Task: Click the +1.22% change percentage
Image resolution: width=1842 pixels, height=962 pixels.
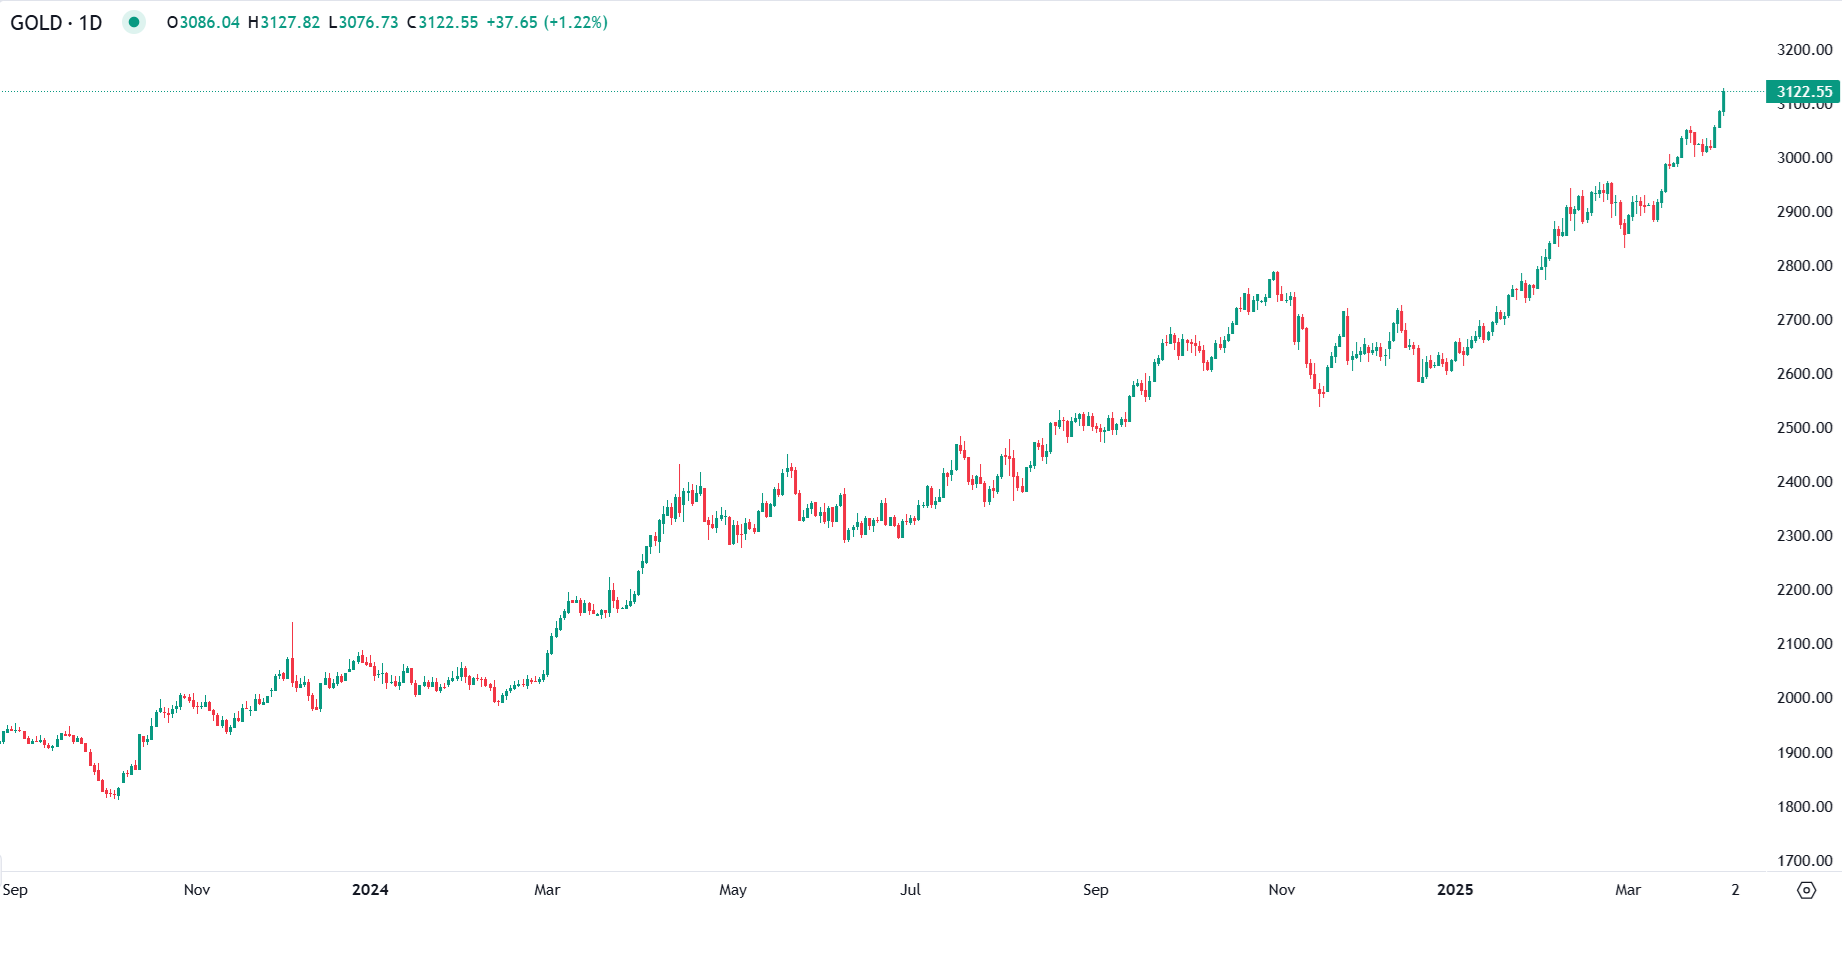Action: click(x=576, y=22)
